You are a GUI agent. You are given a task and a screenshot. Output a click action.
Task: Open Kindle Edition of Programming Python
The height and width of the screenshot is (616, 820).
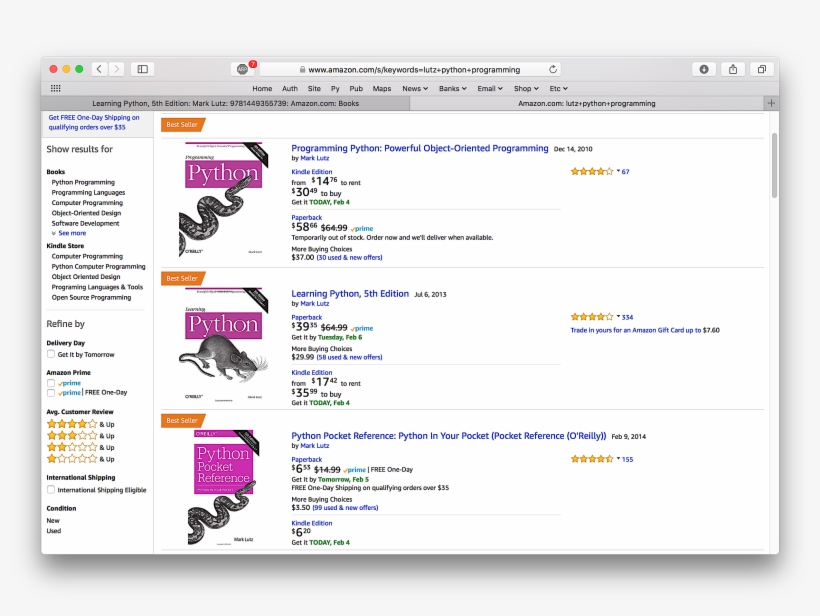[312, 172]
